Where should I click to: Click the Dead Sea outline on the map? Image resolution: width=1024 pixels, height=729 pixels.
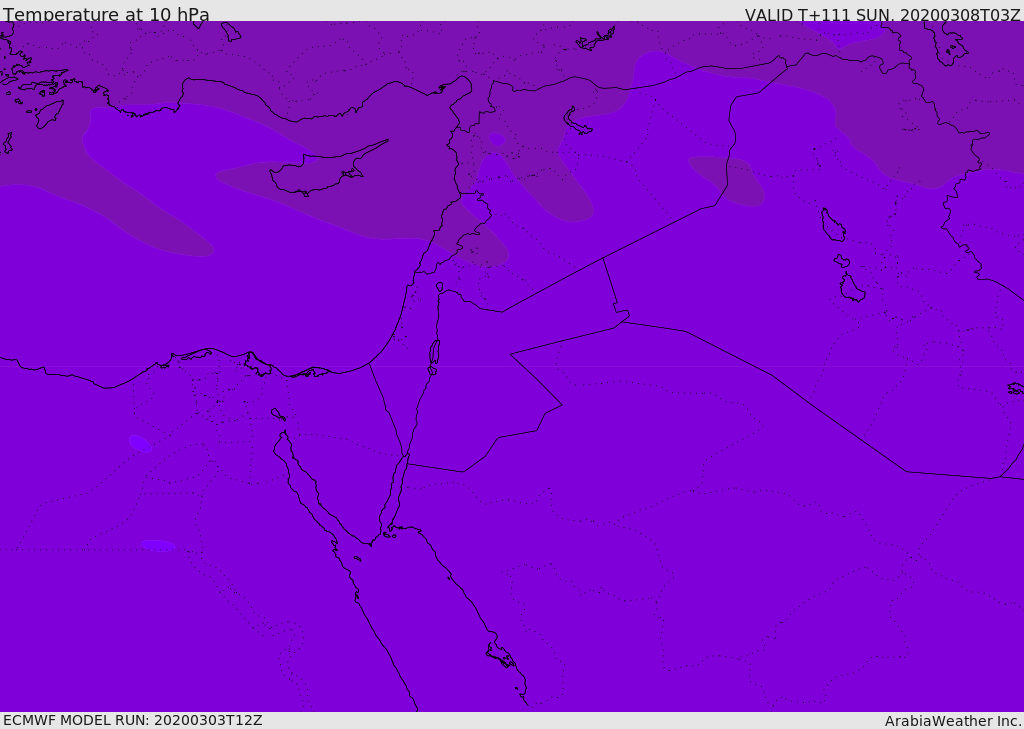(x=434, y=355)
